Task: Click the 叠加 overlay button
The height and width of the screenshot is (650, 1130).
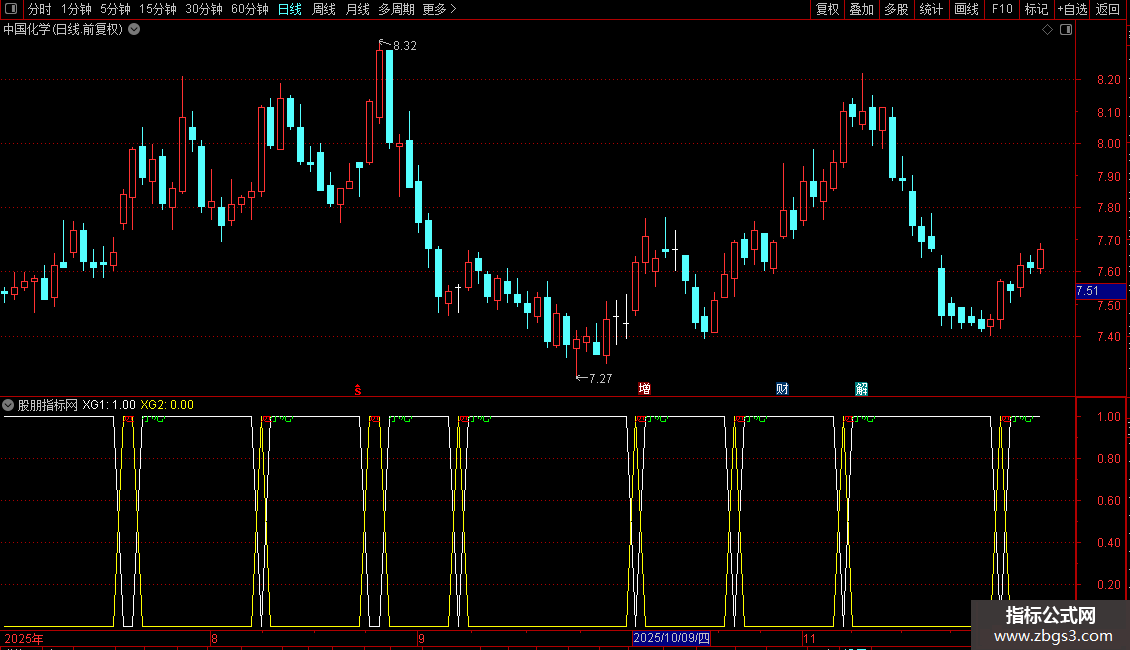Action: (x=861, y=9)
